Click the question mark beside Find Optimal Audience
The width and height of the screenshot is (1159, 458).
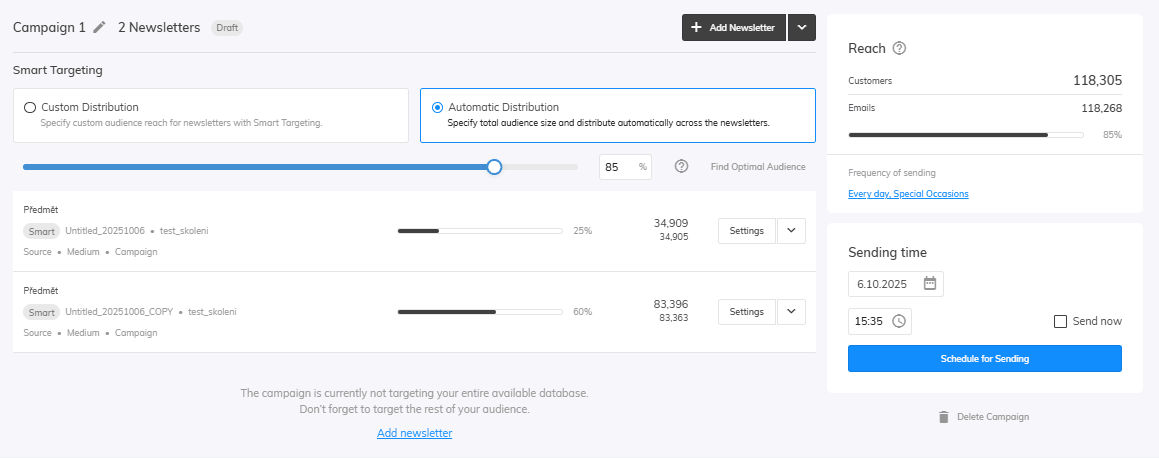[681, 167]
